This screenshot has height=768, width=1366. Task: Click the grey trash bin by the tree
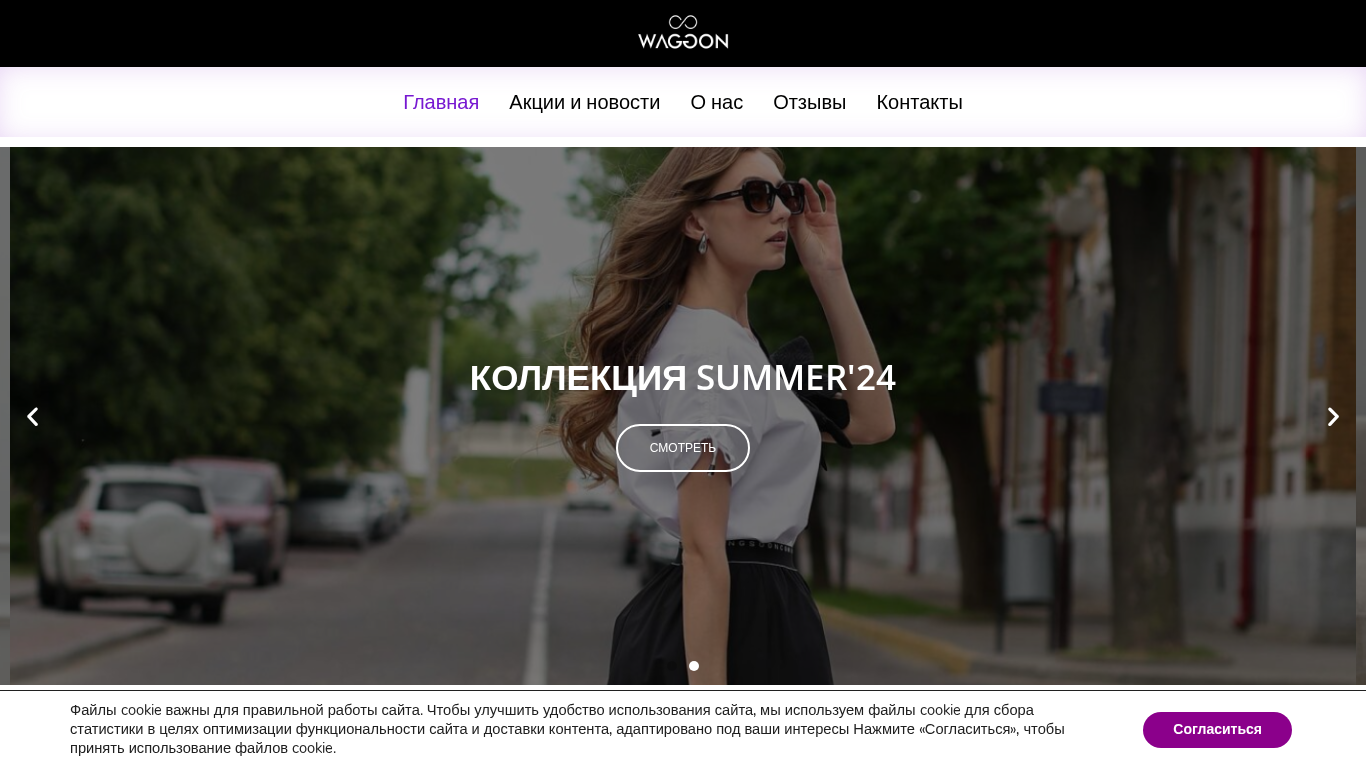click(x=1028, y=562)
